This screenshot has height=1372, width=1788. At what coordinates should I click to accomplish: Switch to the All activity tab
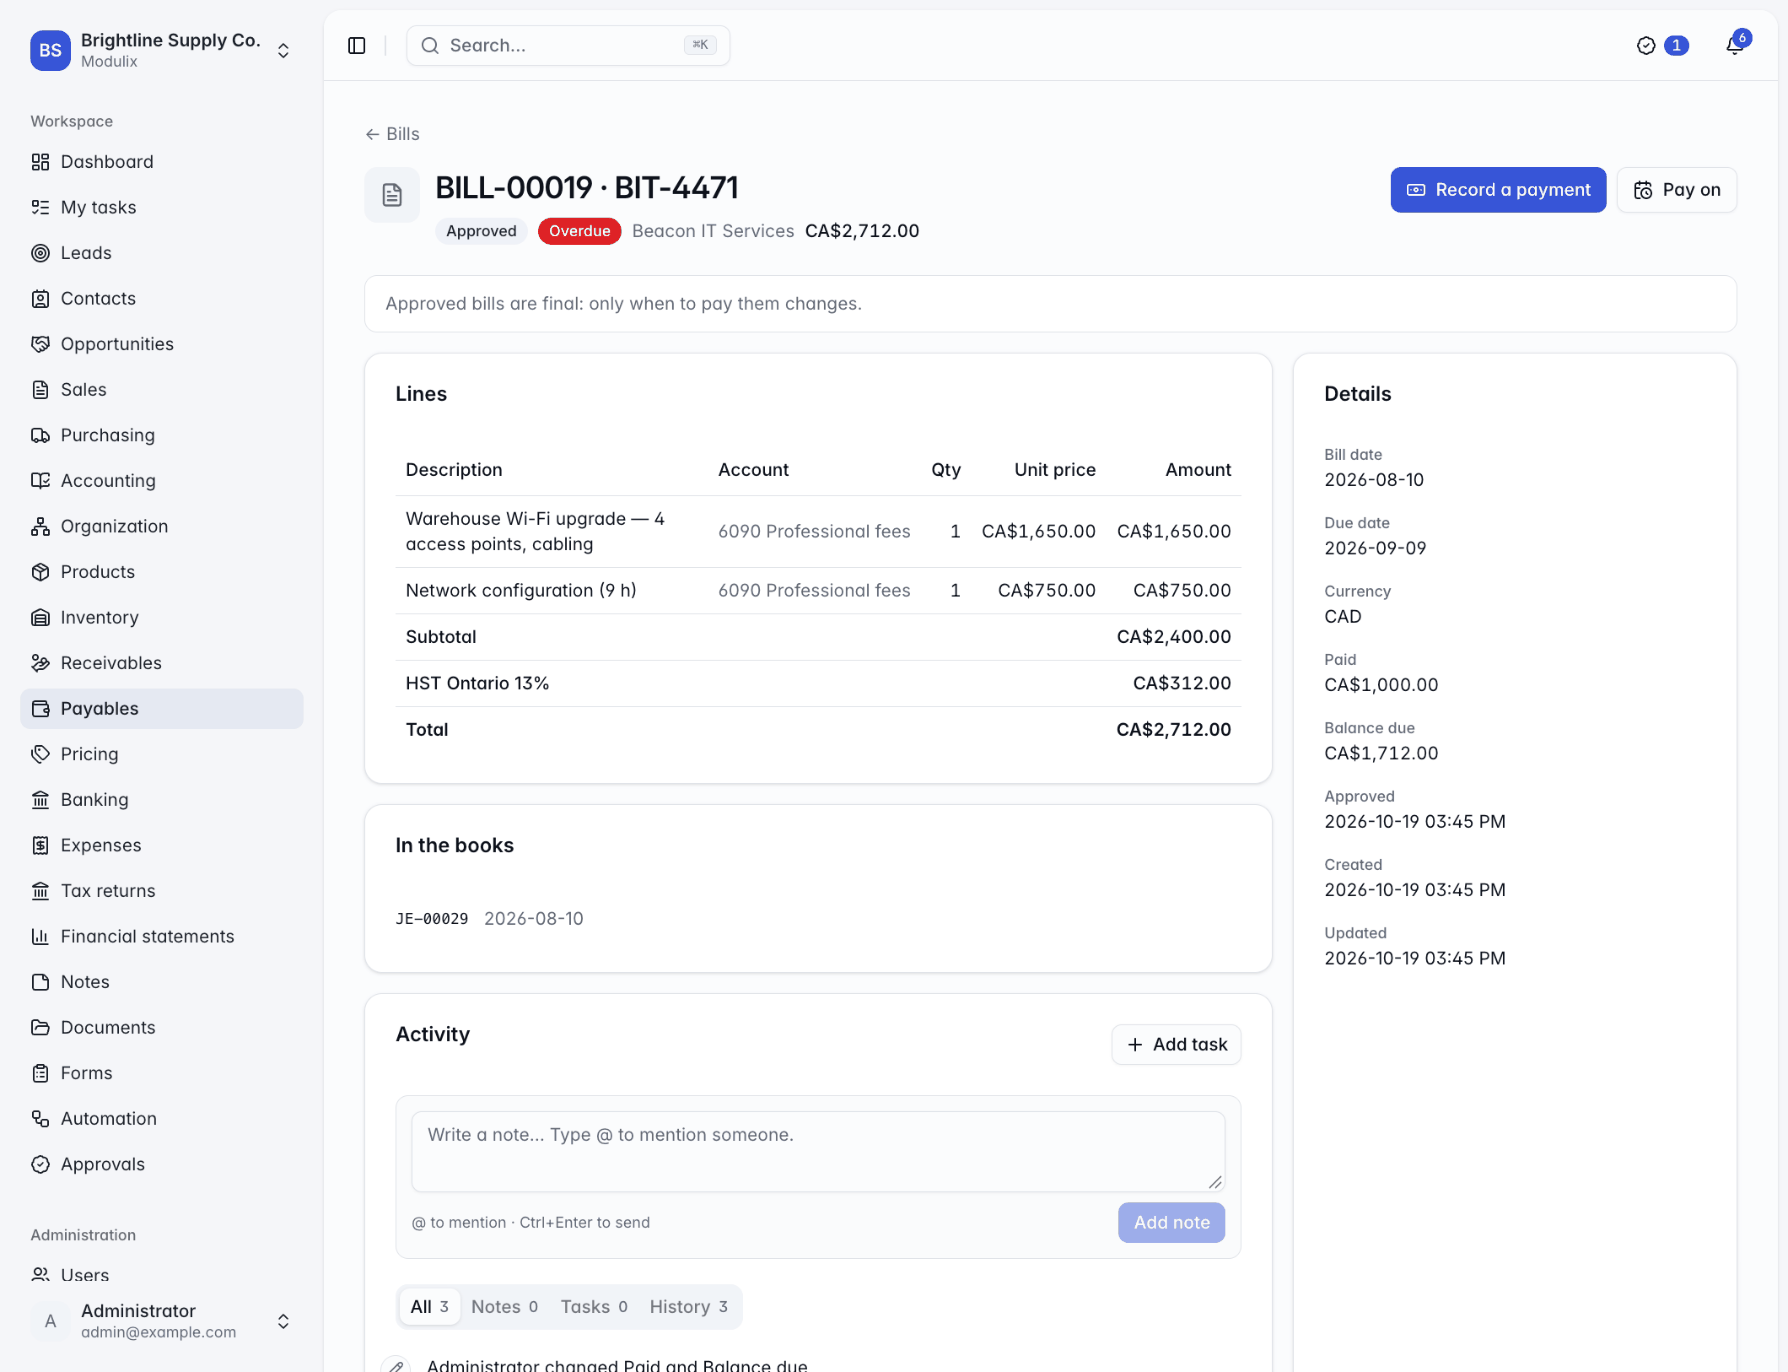[x=429, y=1307]
